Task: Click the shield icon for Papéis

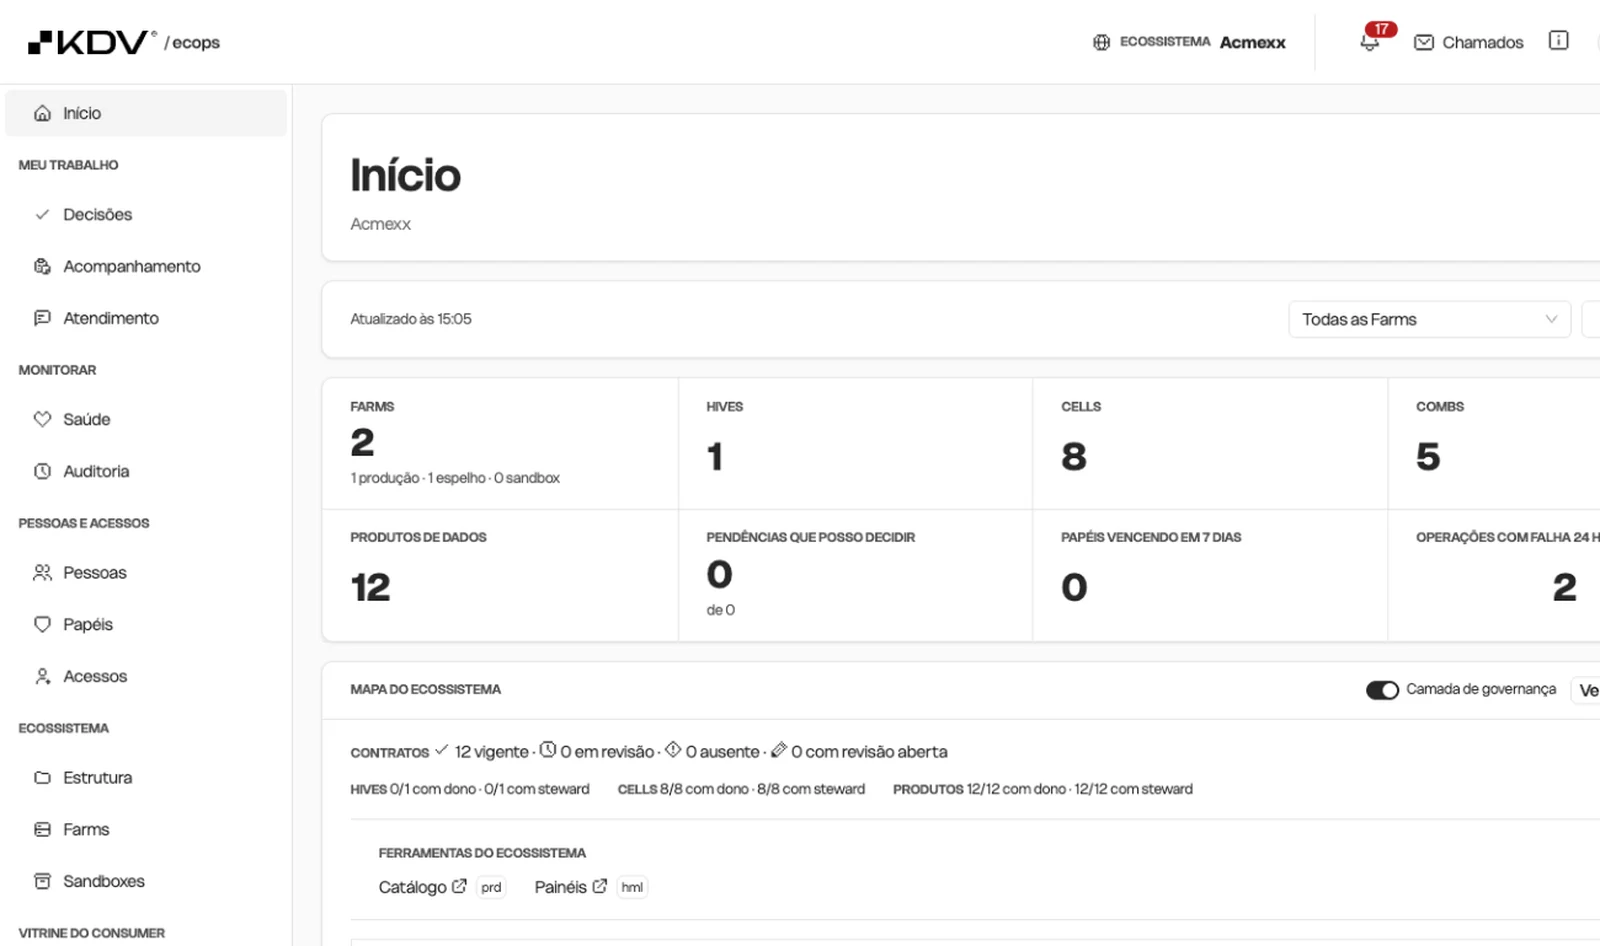Action: (42, 624)
